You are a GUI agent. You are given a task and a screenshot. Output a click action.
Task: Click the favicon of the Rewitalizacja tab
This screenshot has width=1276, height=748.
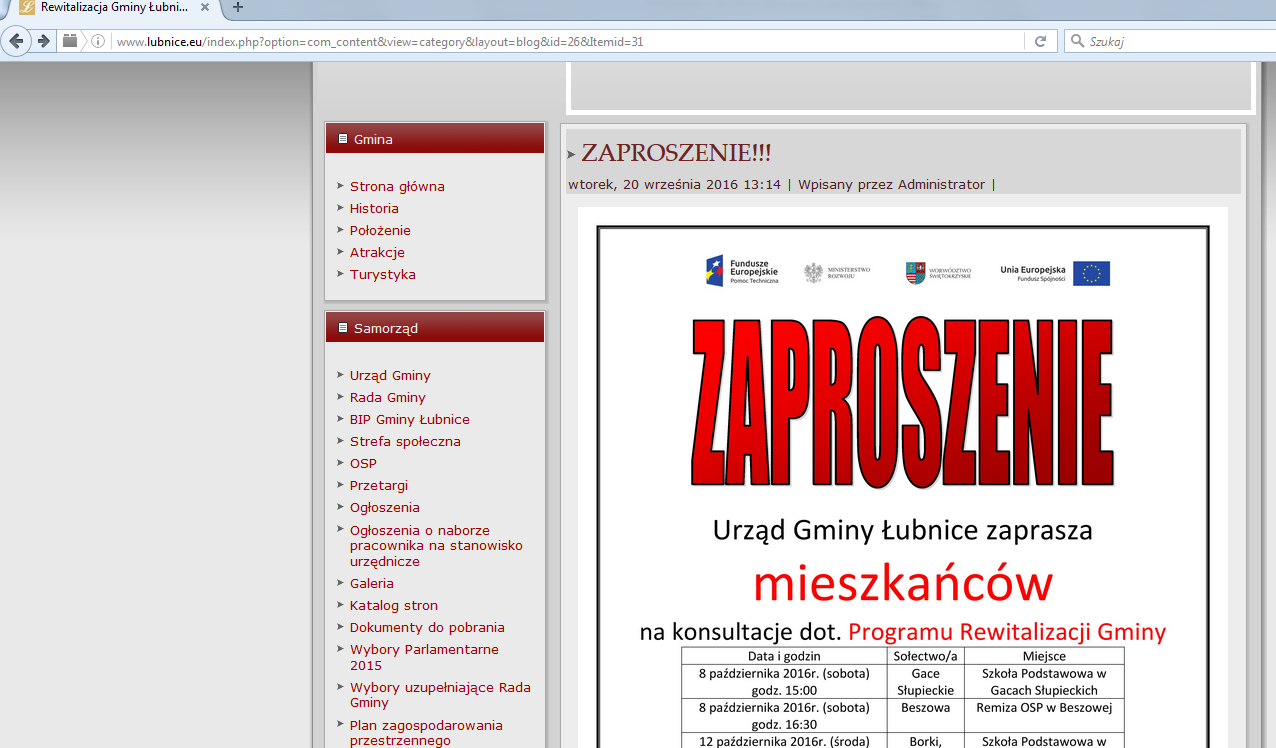27,7
